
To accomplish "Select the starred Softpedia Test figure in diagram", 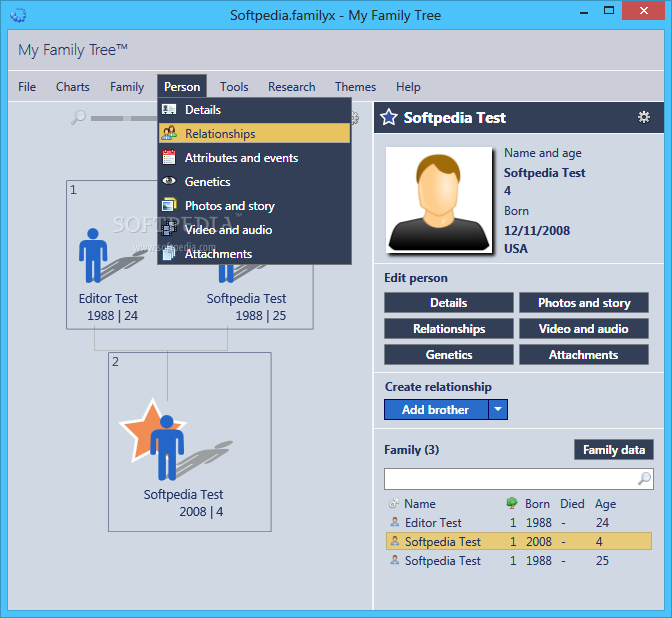I will tap(167, 447).
